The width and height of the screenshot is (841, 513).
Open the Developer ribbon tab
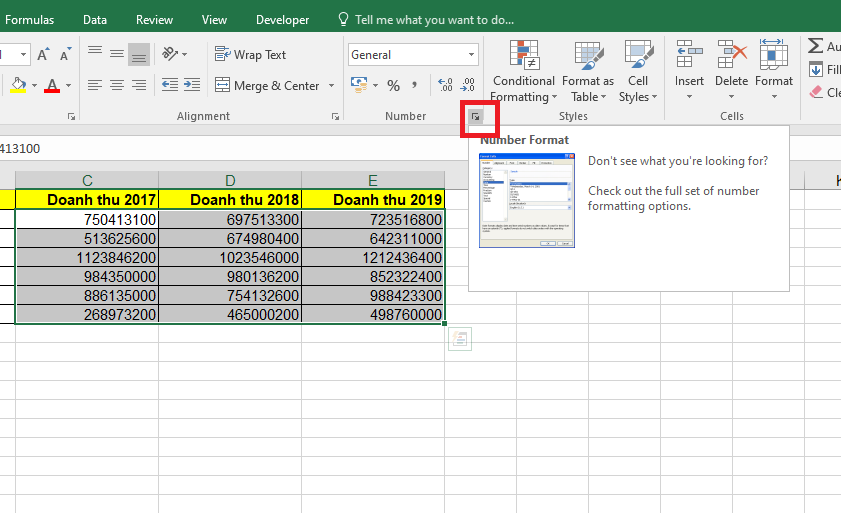point(283,19)
